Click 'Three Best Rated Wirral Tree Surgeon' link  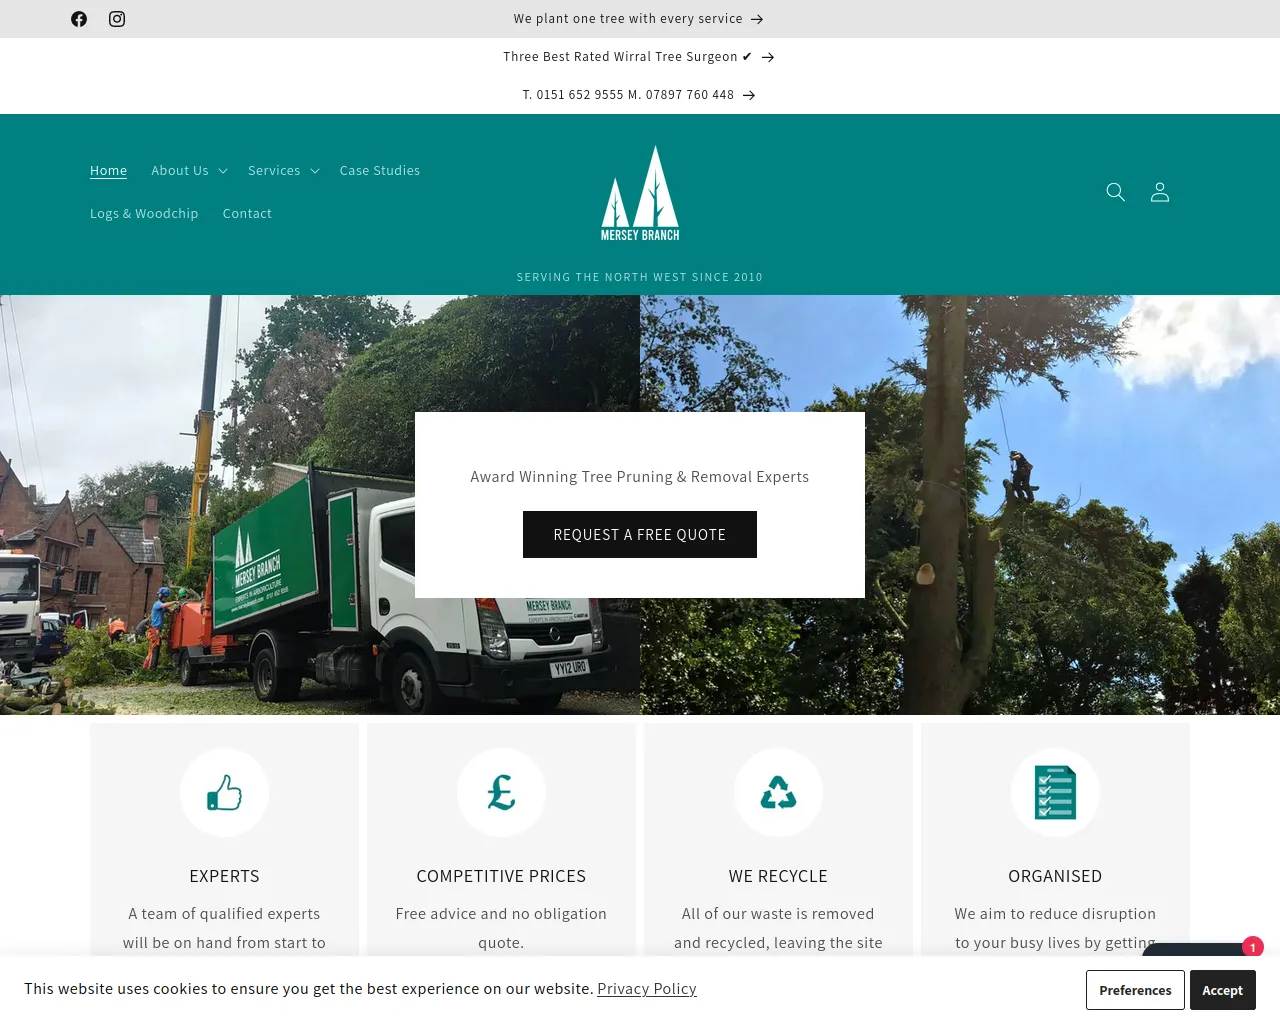point(639,57)
